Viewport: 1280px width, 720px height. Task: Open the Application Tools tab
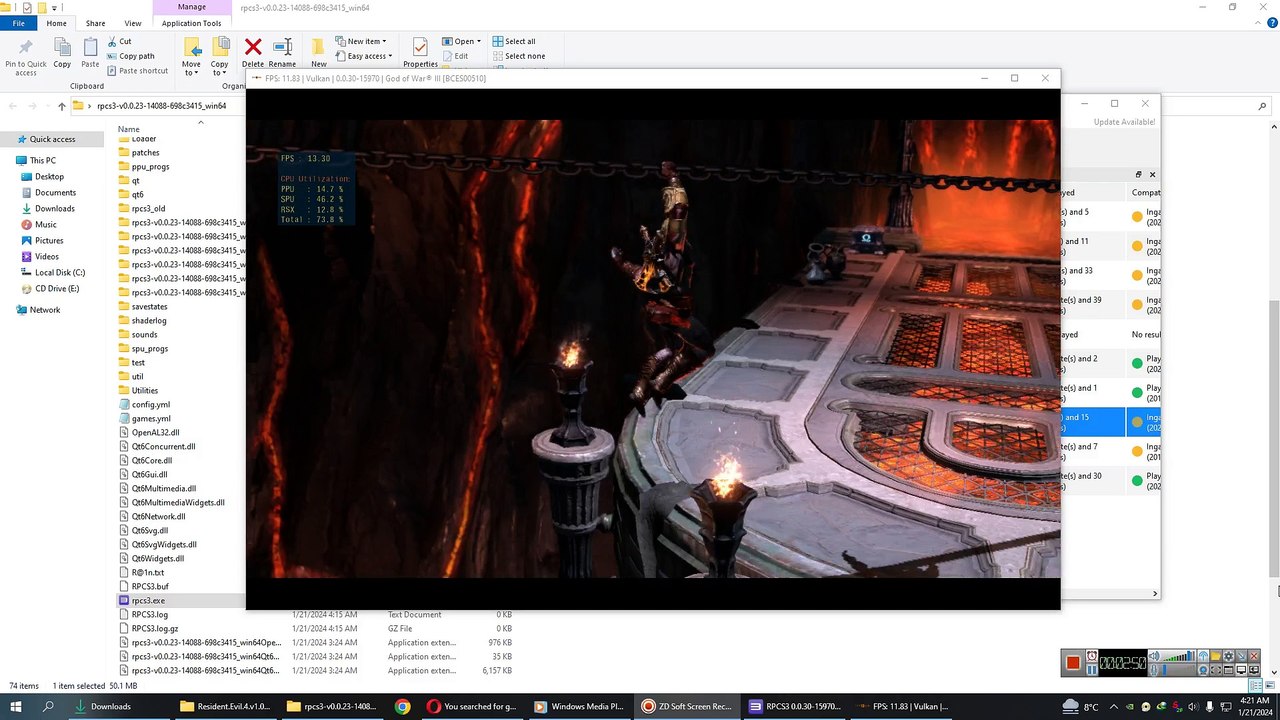coord(191,23)
